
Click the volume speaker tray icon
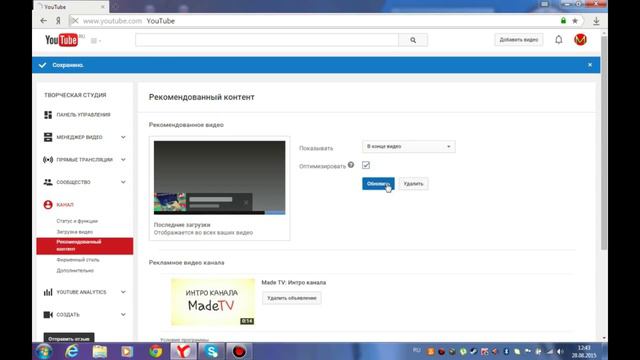560,351
